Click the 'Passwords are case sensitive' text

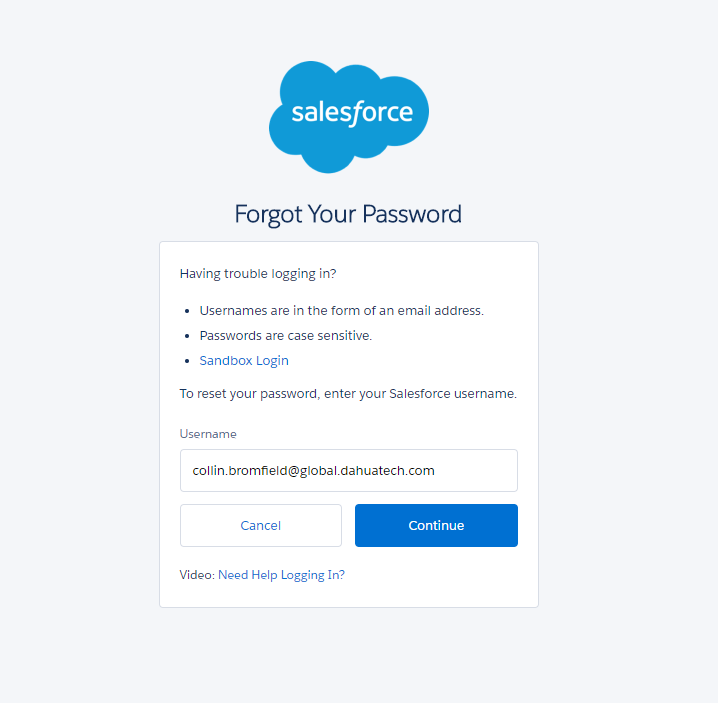[x=285, y=336]
